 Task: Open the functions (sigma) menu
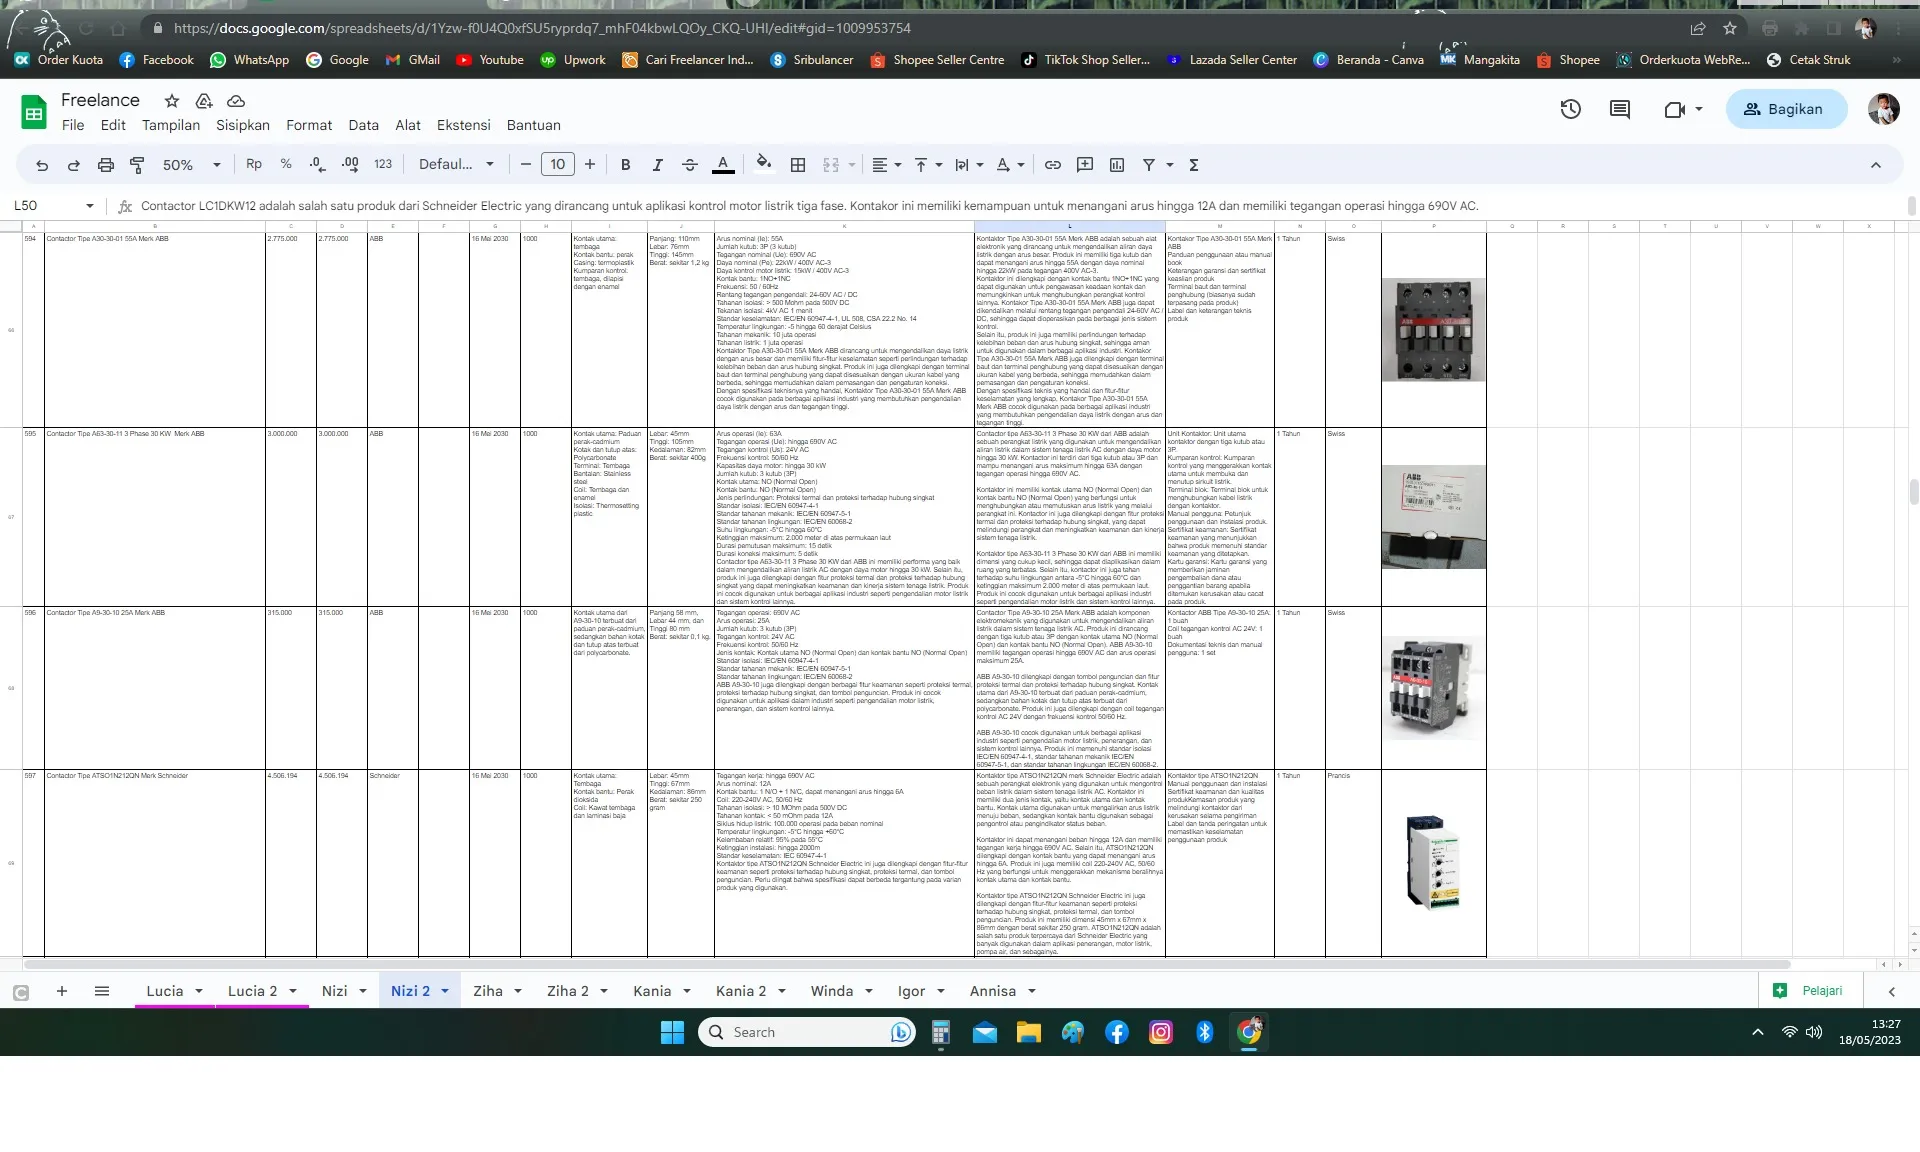pos(1194,165)
